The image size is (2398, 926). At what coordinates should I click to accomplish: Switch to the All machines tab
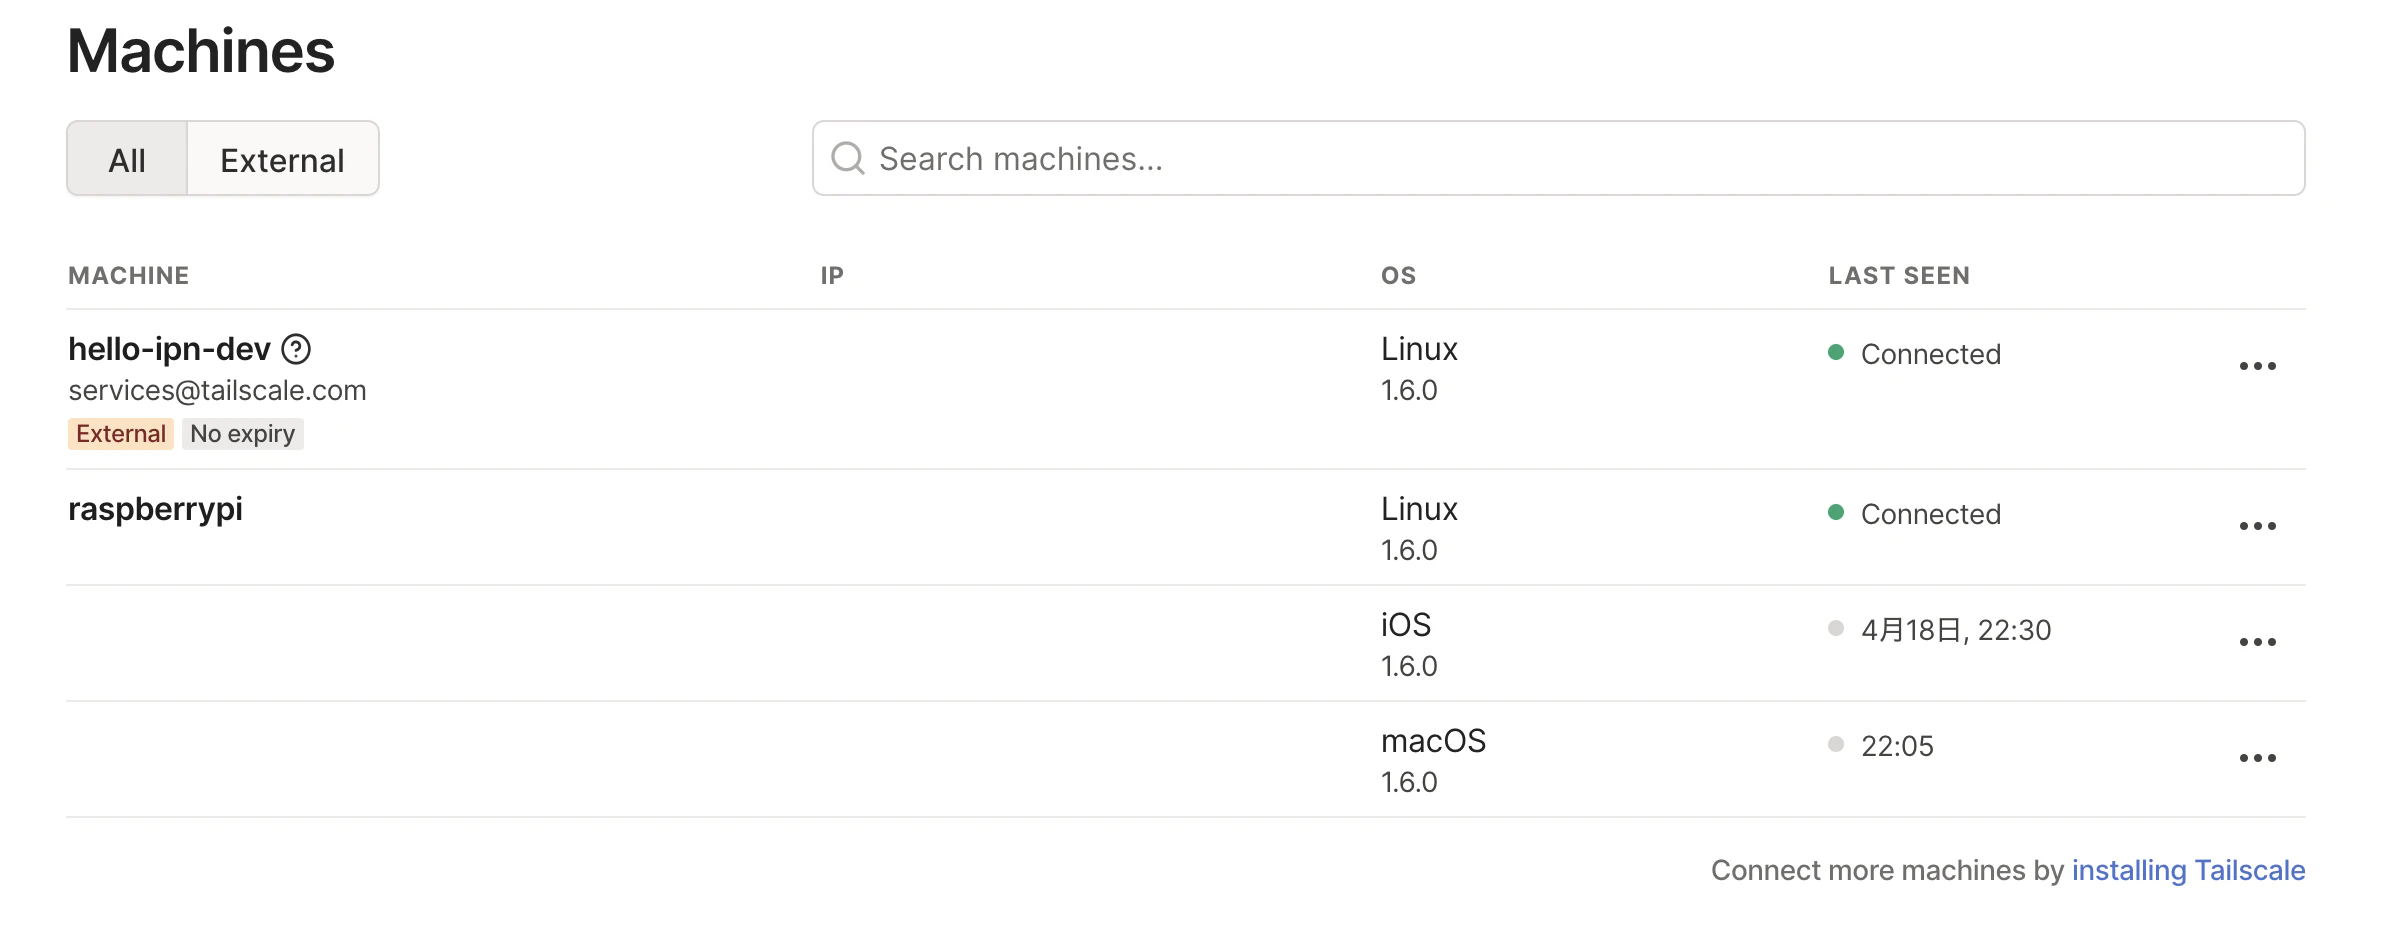point(127,160)
